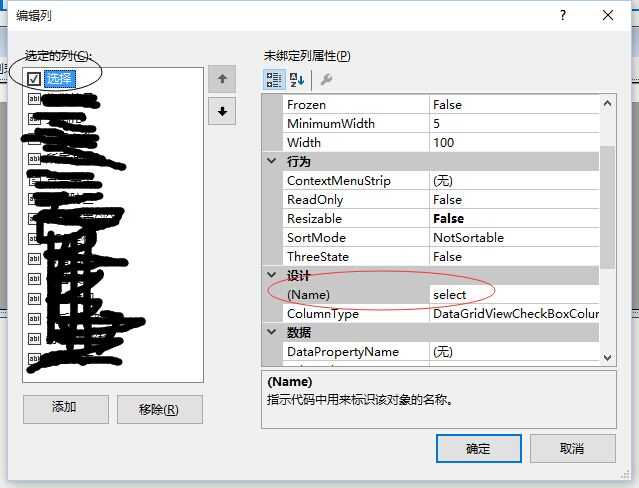Cancel with the 取消 button
The image size is (639, 488).
[573, 448]
